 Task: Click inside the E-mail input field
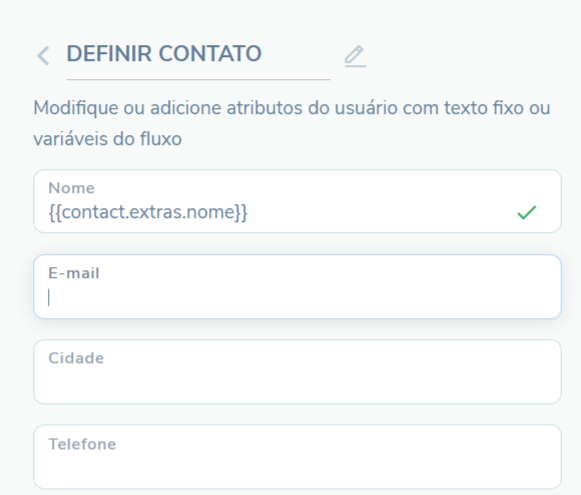[298, 286]
